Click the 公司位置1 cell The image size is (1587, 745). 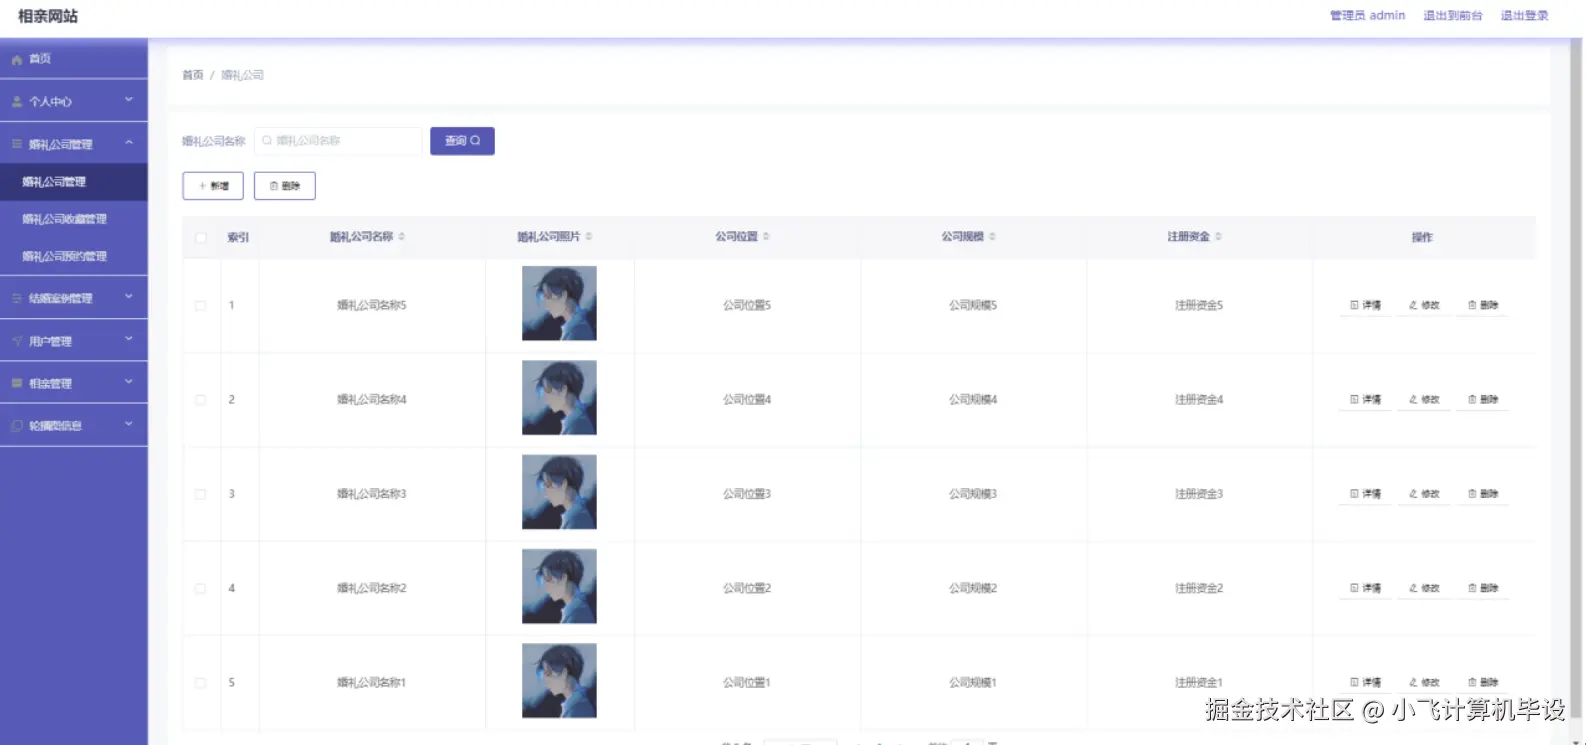(x=747, y=682)
